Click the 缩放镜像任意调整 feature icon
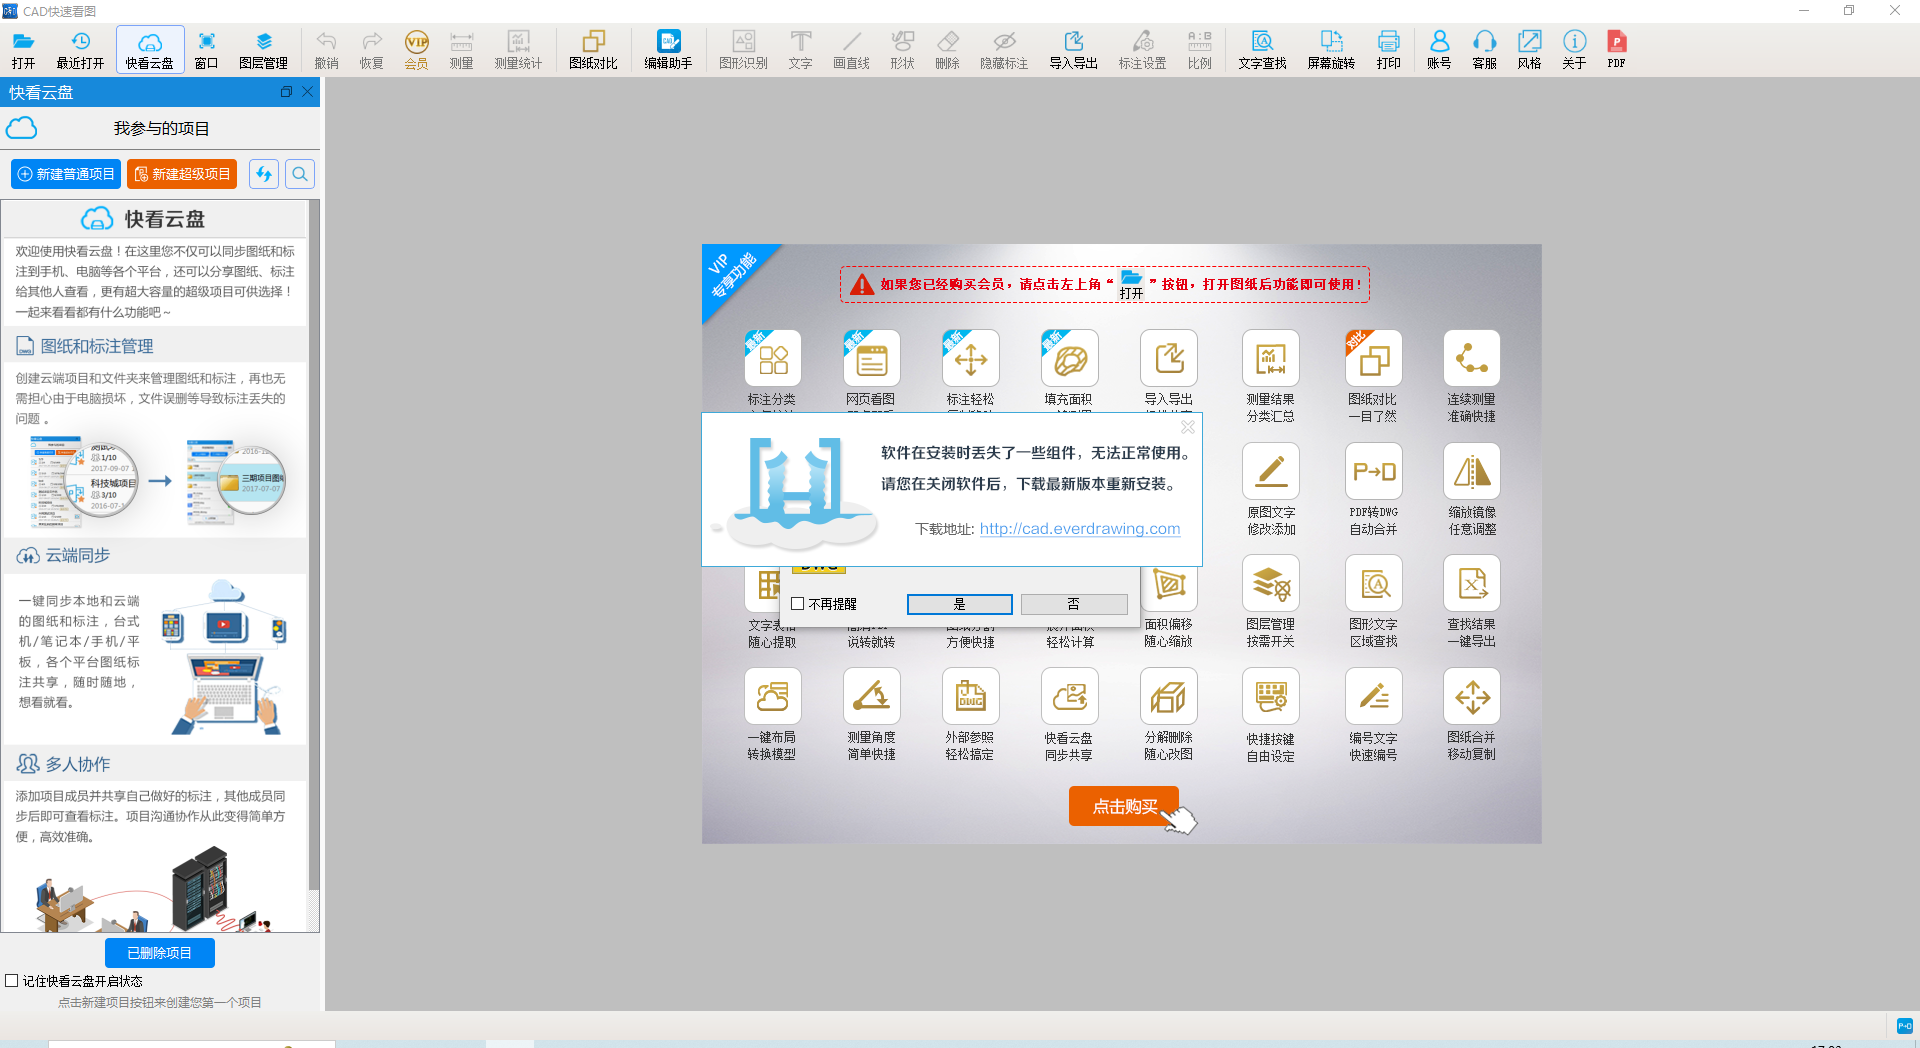This screenshot has height=1048, width=1920. (1471, 471)
